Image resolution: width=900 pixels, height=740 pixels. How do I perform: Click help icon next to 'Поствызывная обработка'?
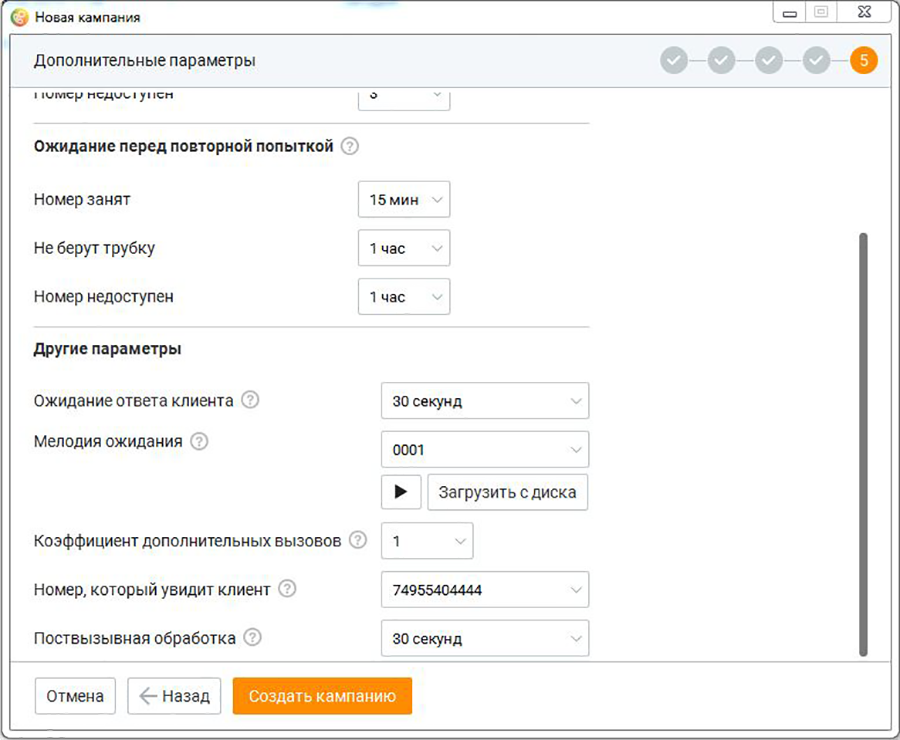point(252,637)
